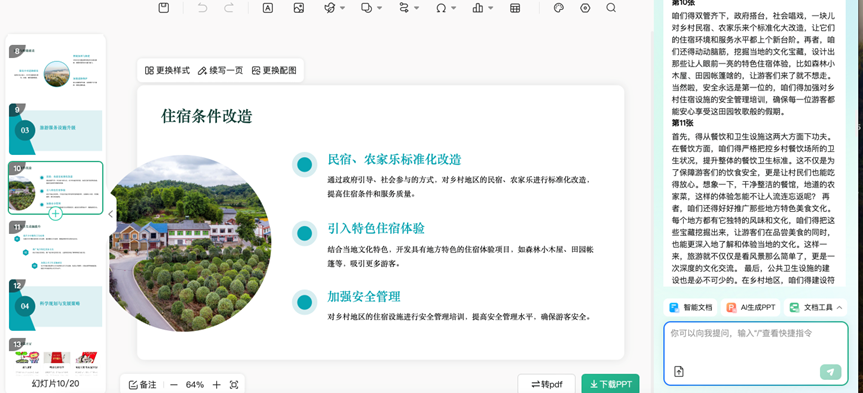The image size is (863, 393).
Task: Click the slide title 住宿条件改造
Action: 206,116
